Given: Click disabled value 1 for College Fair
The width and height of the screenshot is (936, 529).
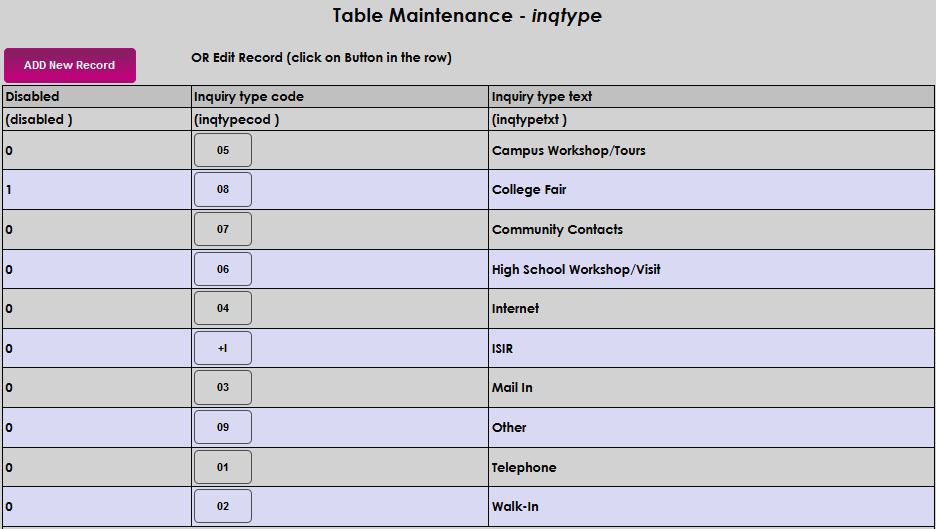Looking at the screenshot, I should [9, 189].
